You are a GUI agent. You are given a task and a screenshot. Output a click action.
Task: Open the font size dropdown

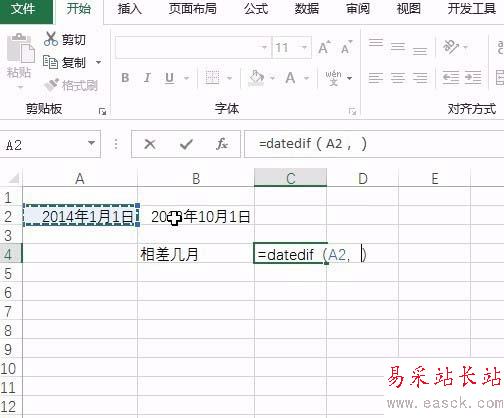point(304,47)
